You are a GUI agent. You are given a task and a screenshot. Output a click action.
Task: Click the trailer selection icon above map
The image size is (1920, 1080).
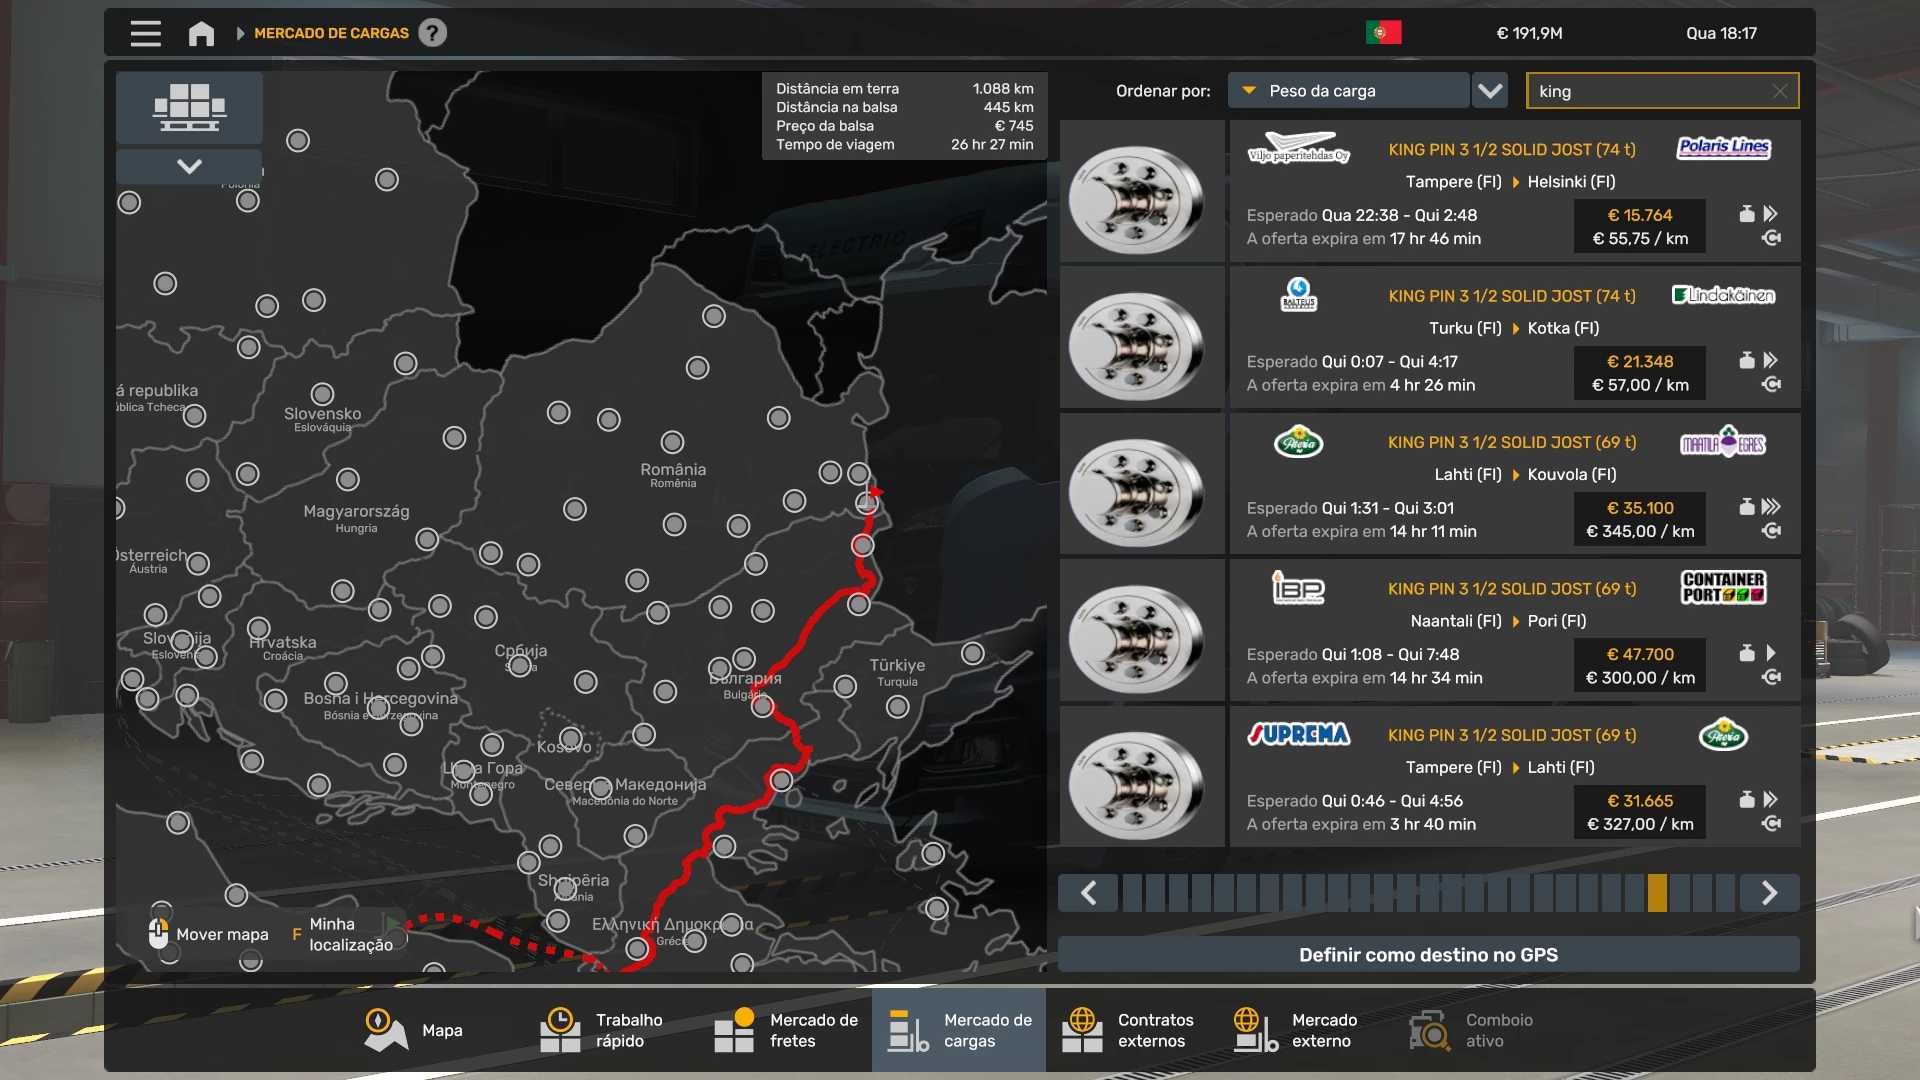189,107
